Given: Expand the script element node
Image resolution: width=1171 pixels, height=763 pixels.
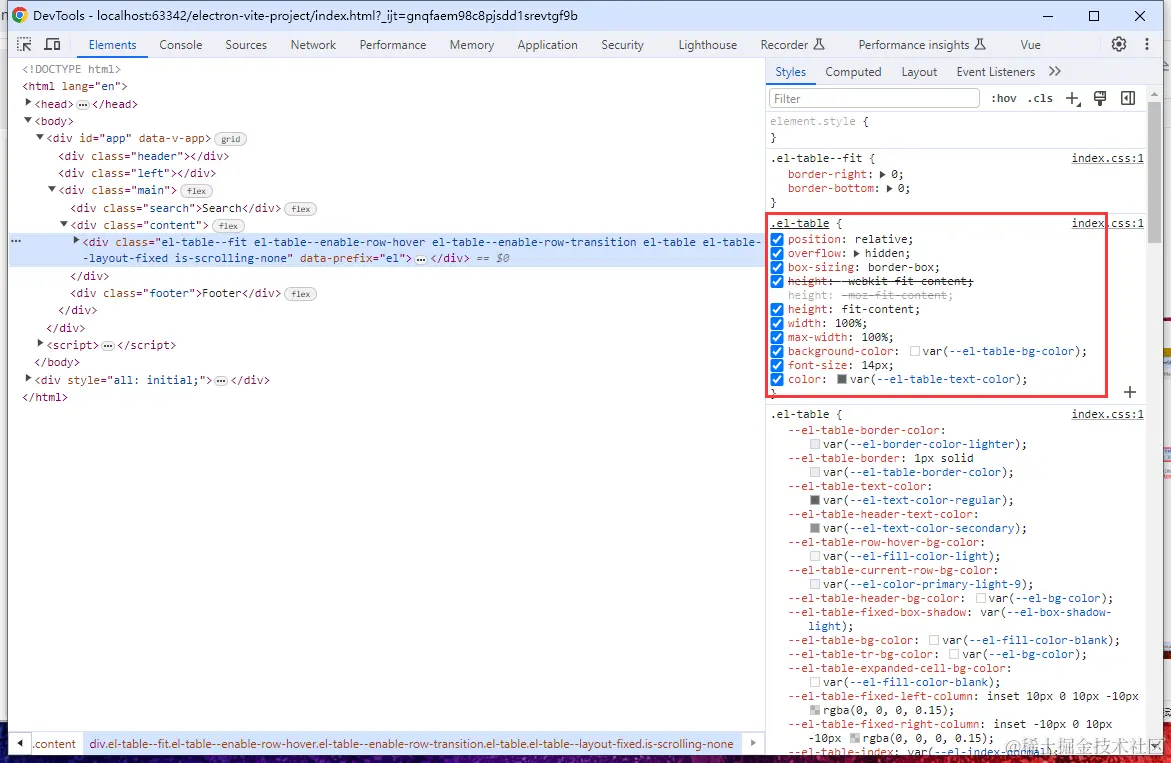Looking at the screenshot, I should [x=40, y=344].
